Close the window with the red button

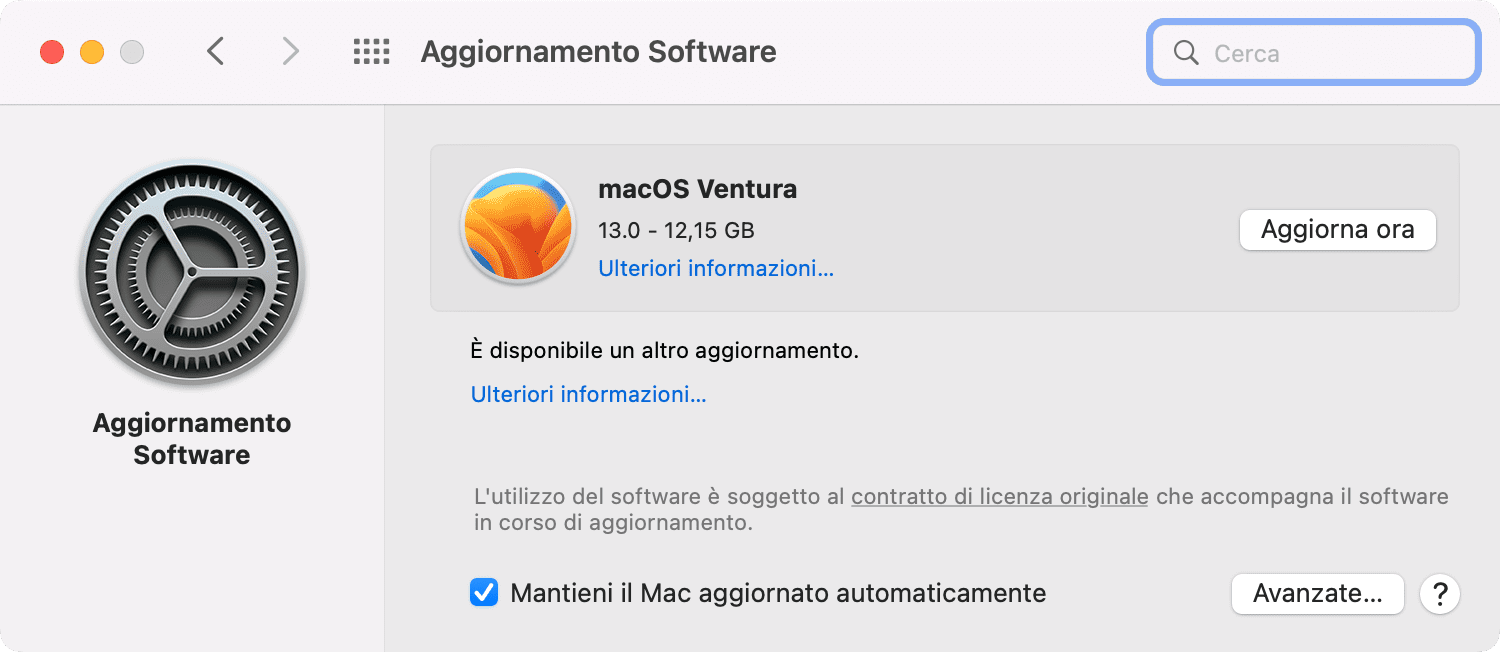[x=52, y=52]
